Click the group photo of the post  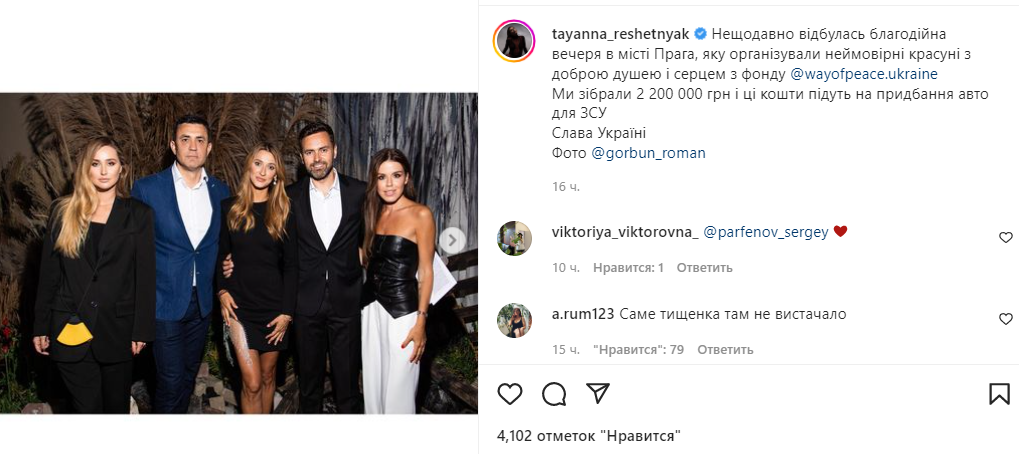(239, 253)
